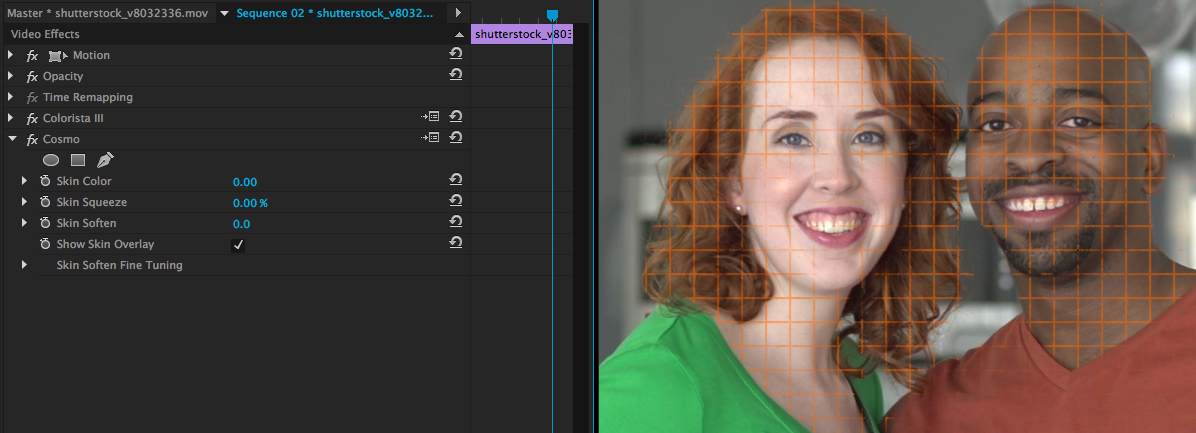Expand the Opacity effect properties

coord(11,76)
